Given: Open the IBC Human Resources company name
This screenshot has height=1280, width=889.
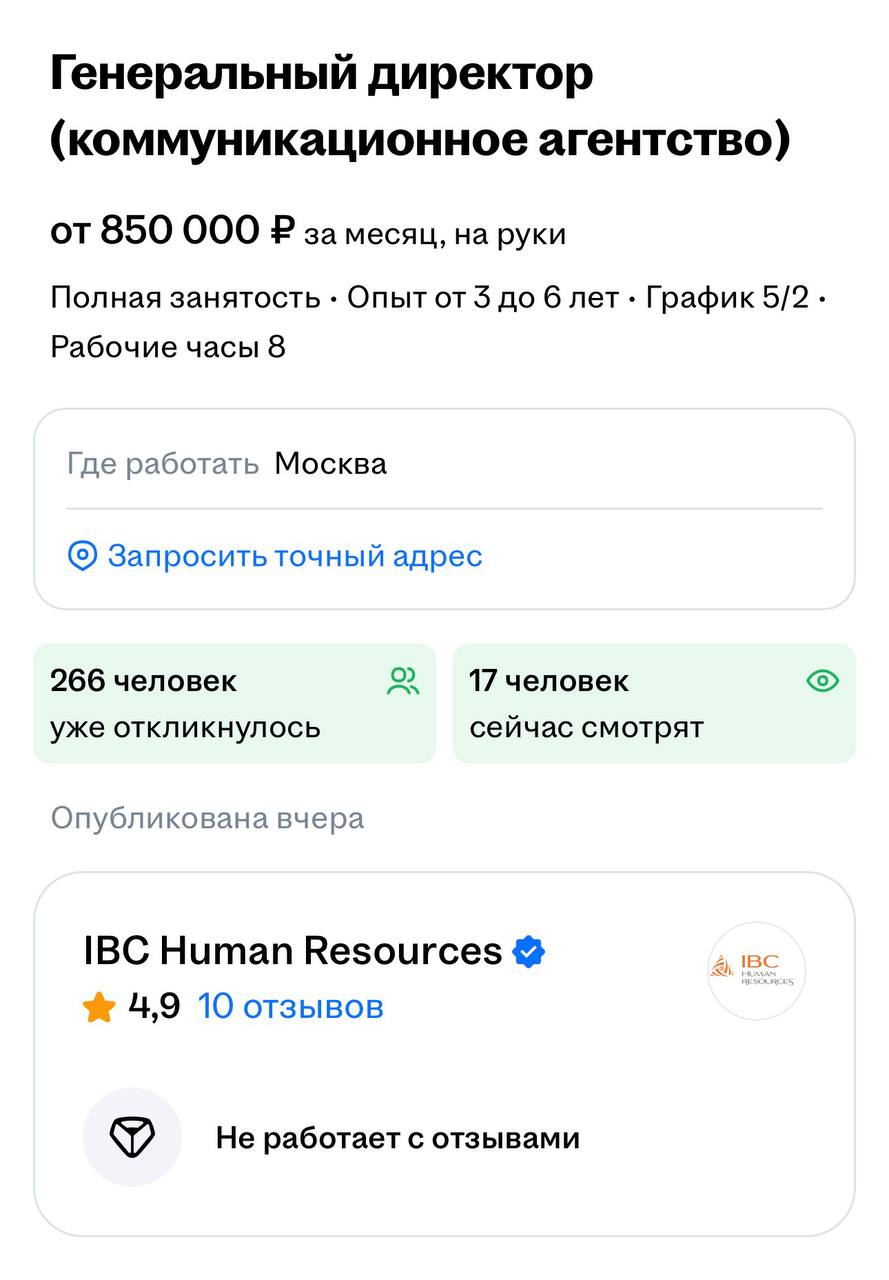Looking at the screenshot, I should (292, 951).
